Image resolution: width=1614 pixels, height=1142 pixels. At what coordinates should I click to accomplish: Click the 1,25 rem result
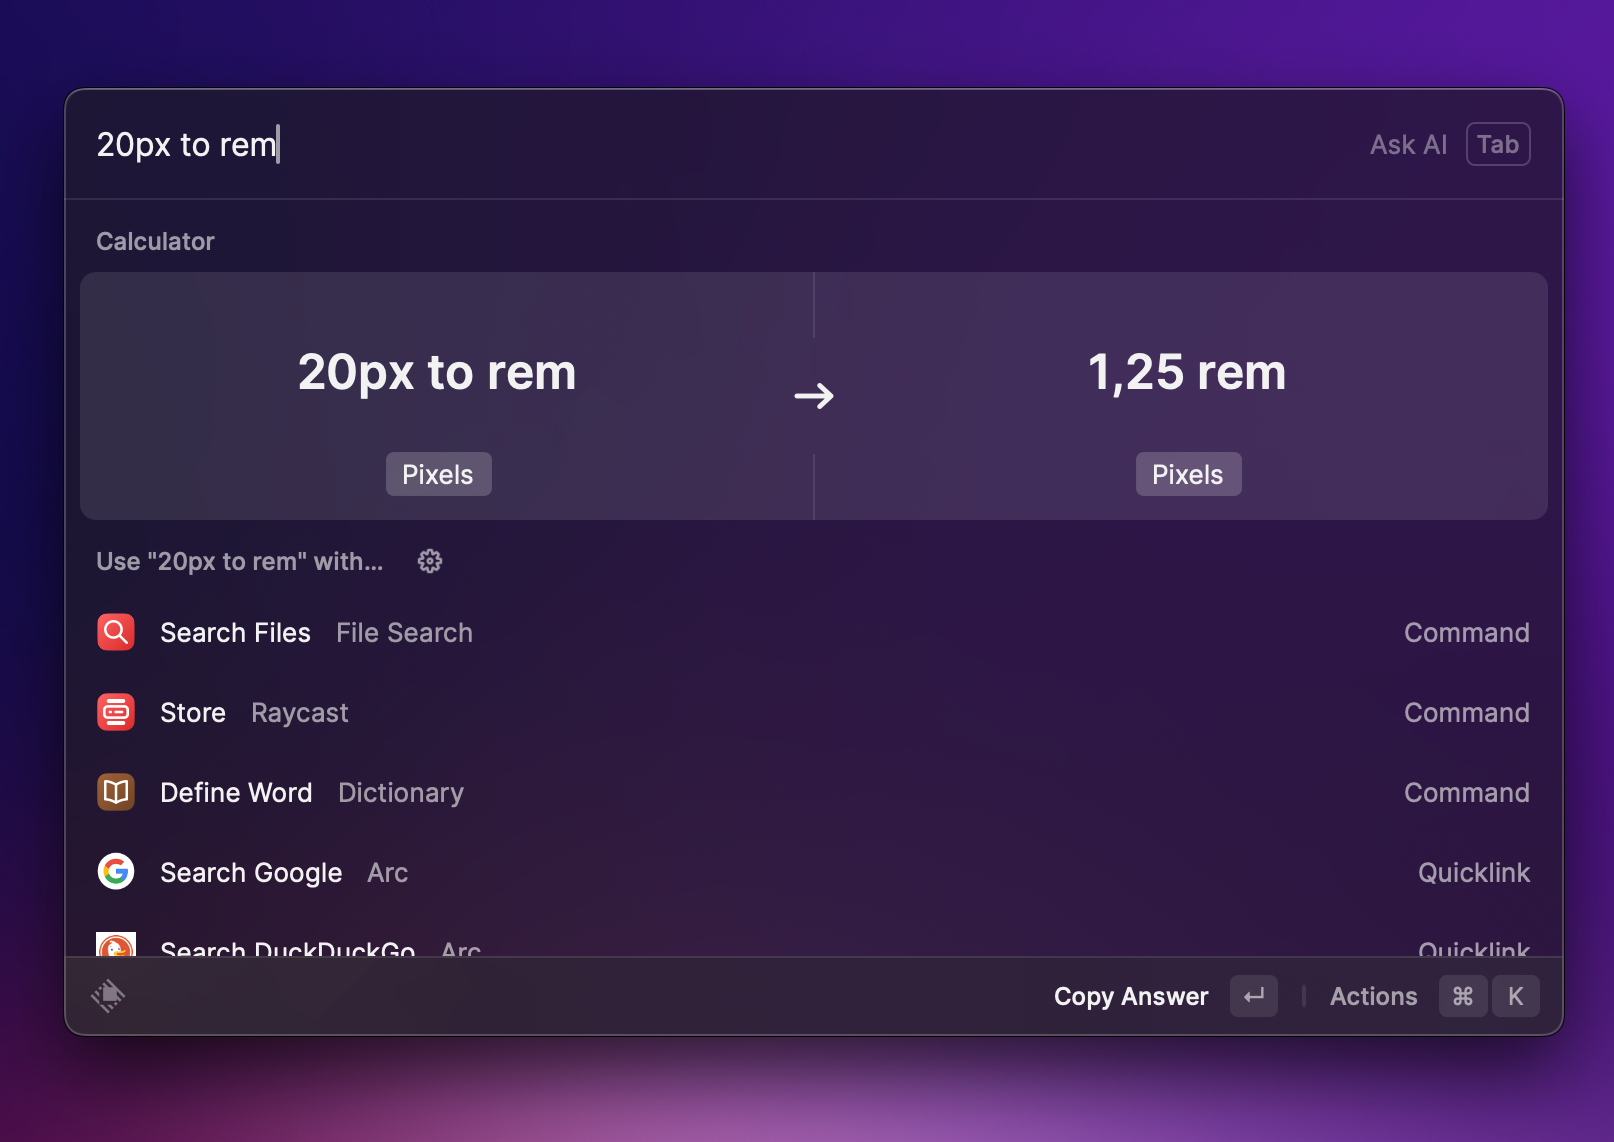point(1186,372)
